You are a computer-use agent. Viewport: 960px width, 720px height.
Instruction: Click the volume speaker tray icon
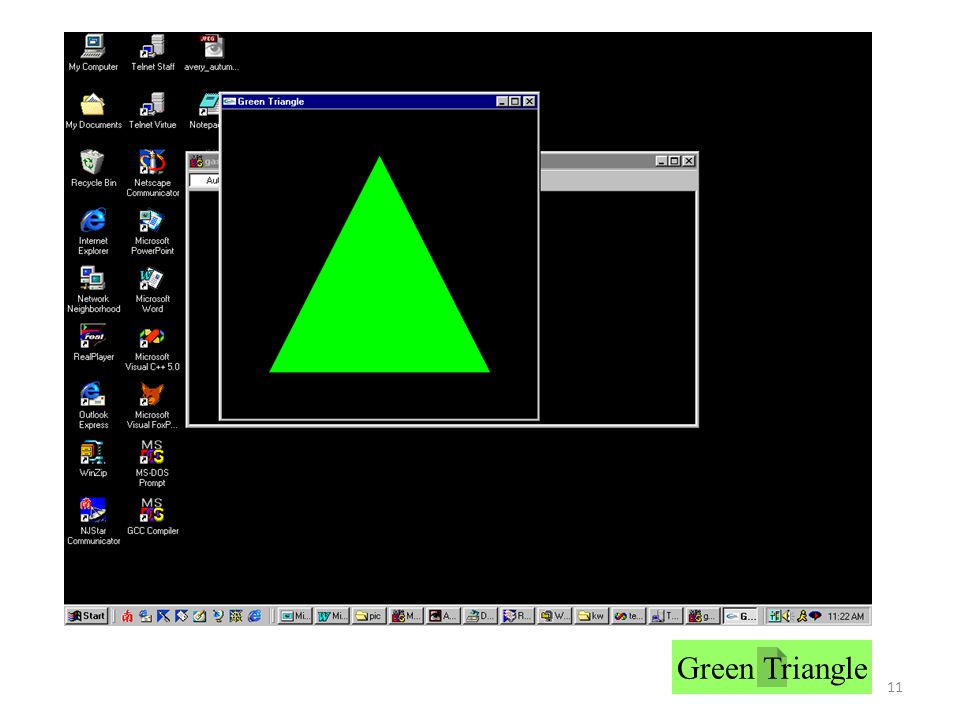[x=787, y=616]
